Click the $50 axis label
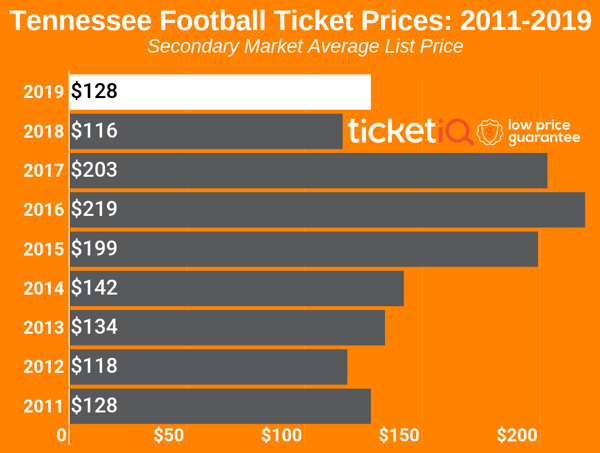 [169, 435]
